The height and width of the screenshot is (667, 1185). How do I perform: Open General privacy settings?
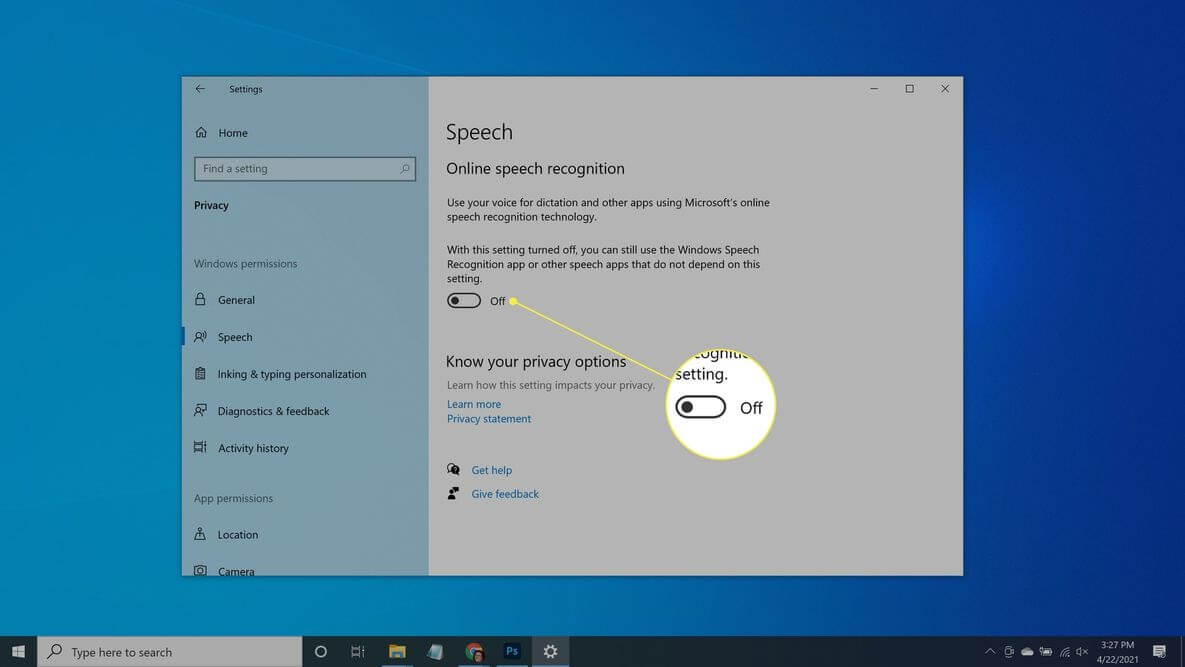pyautogui.click(x=236, y=299)
